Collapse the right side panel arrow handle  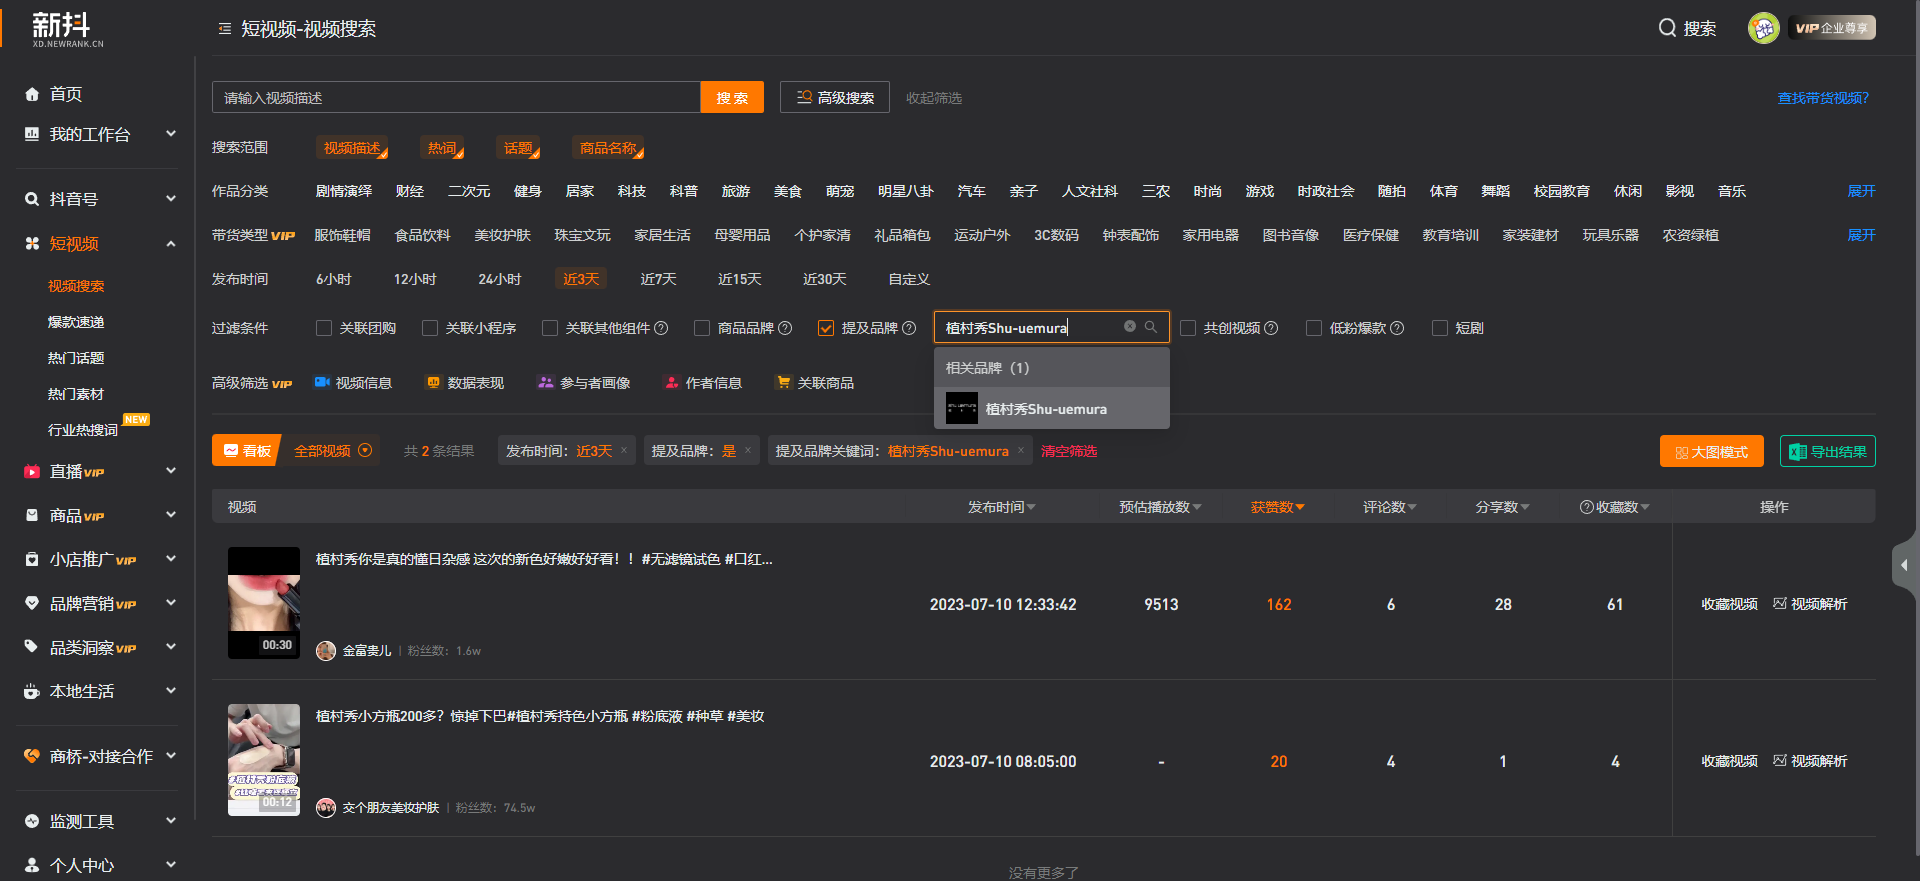point(1905,565)
